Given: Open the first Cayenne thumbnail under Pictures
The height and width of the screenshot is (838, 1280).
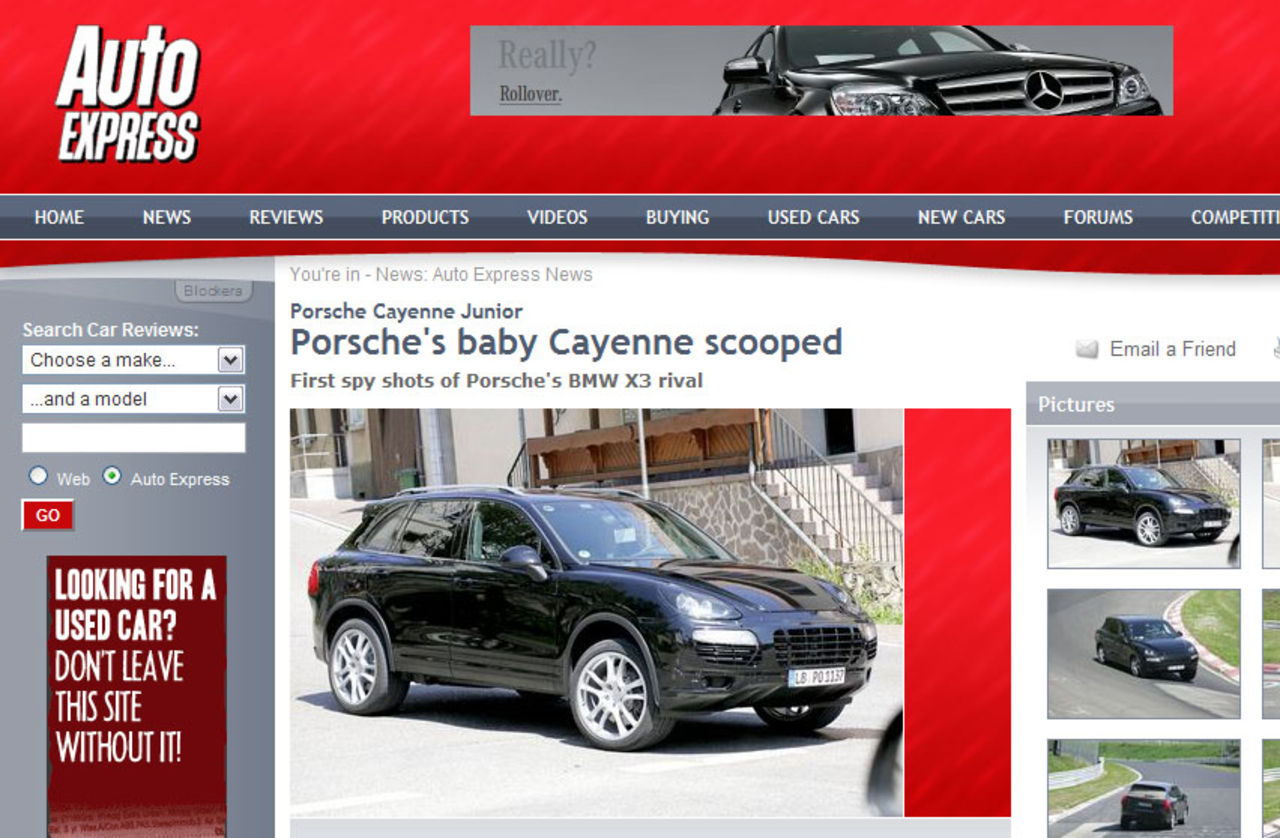Looking at the screenshot, I should (1143, 502).
